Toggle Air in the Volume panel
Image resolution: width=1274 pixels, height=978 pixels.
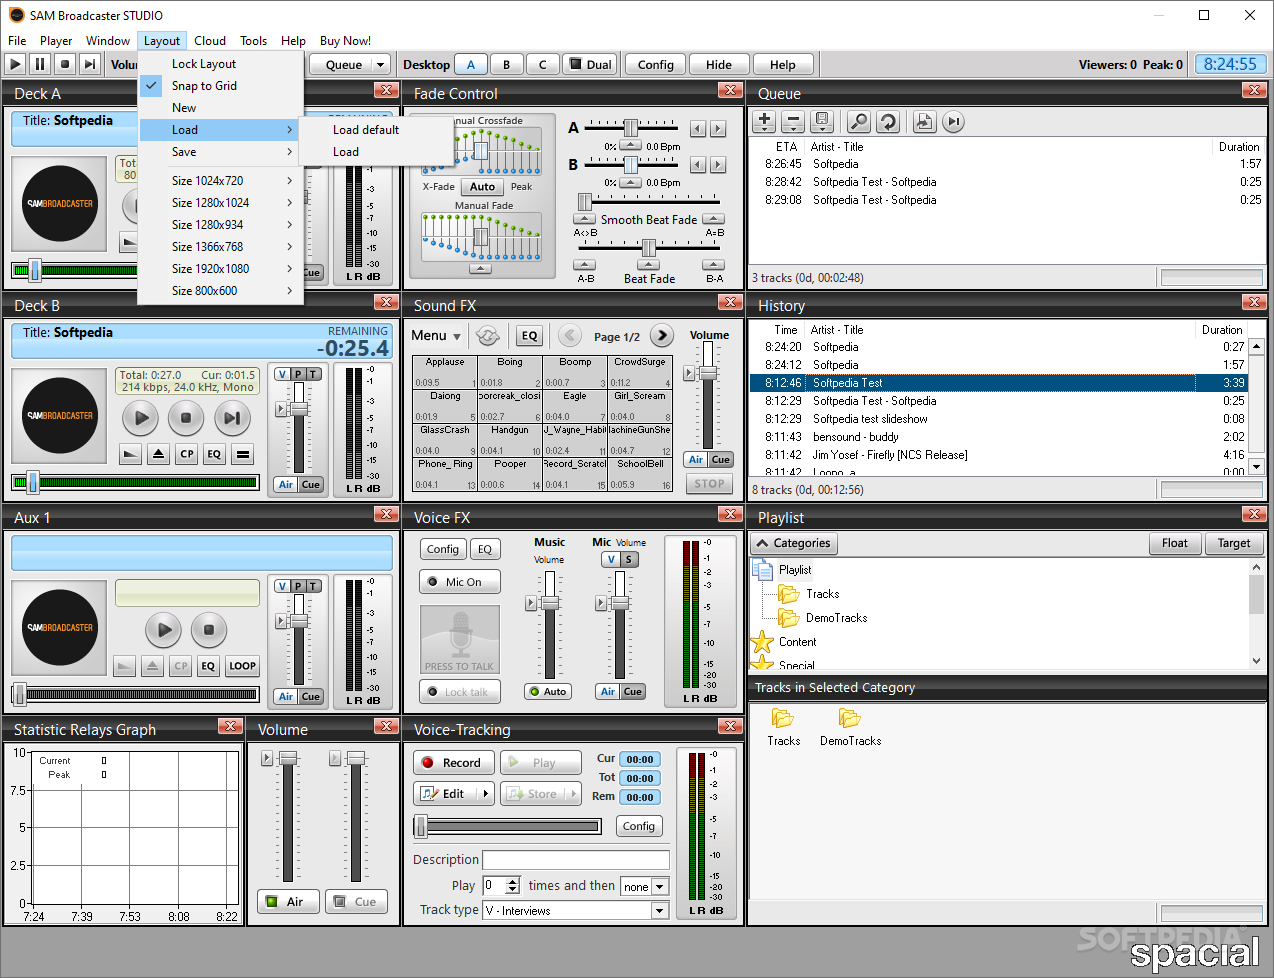tap(288, 902)
